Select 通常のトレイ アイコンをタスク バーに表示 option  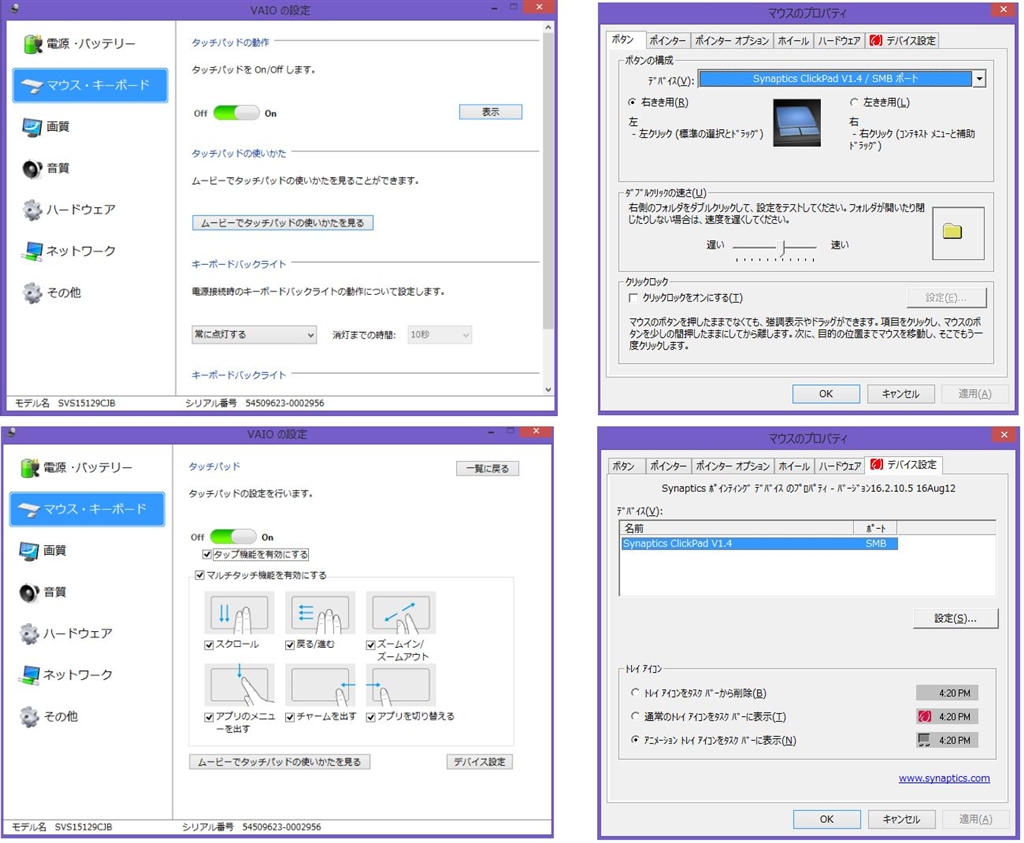tap(635, 716)
